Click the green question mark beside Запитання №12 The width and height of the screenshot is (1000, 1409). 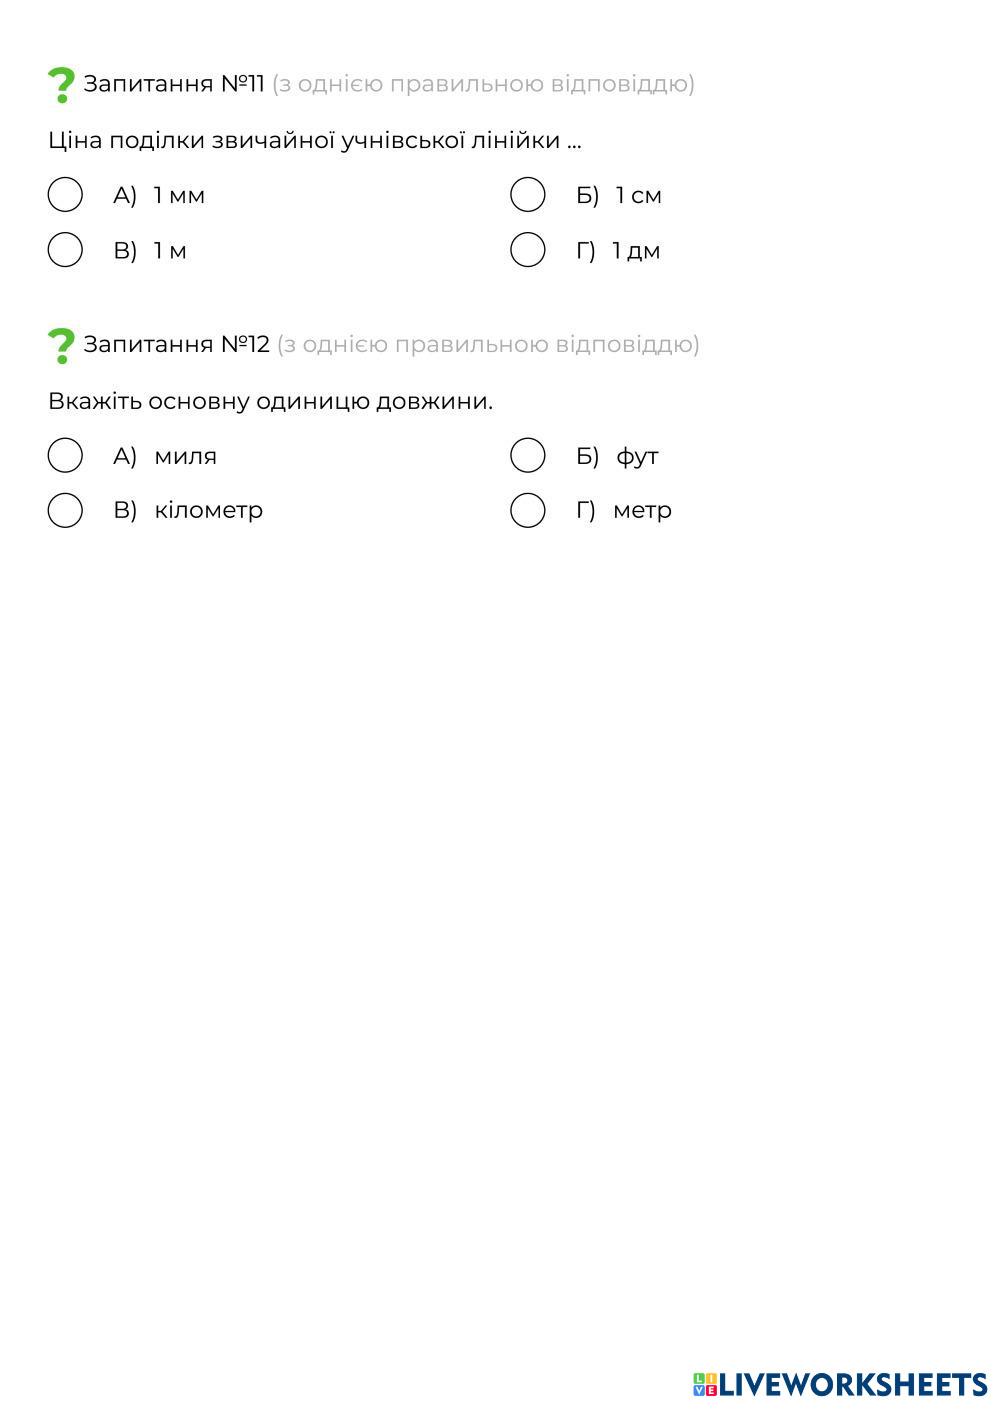click(x=61, y=346)
